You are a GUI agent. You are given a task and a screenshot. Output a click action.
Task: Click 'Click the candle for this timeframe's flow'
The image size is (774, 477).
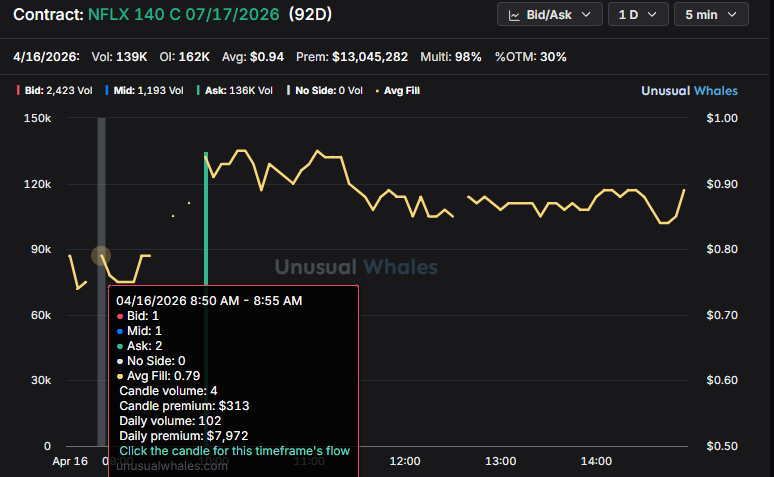pyautogui.click(x=234, y=451)
